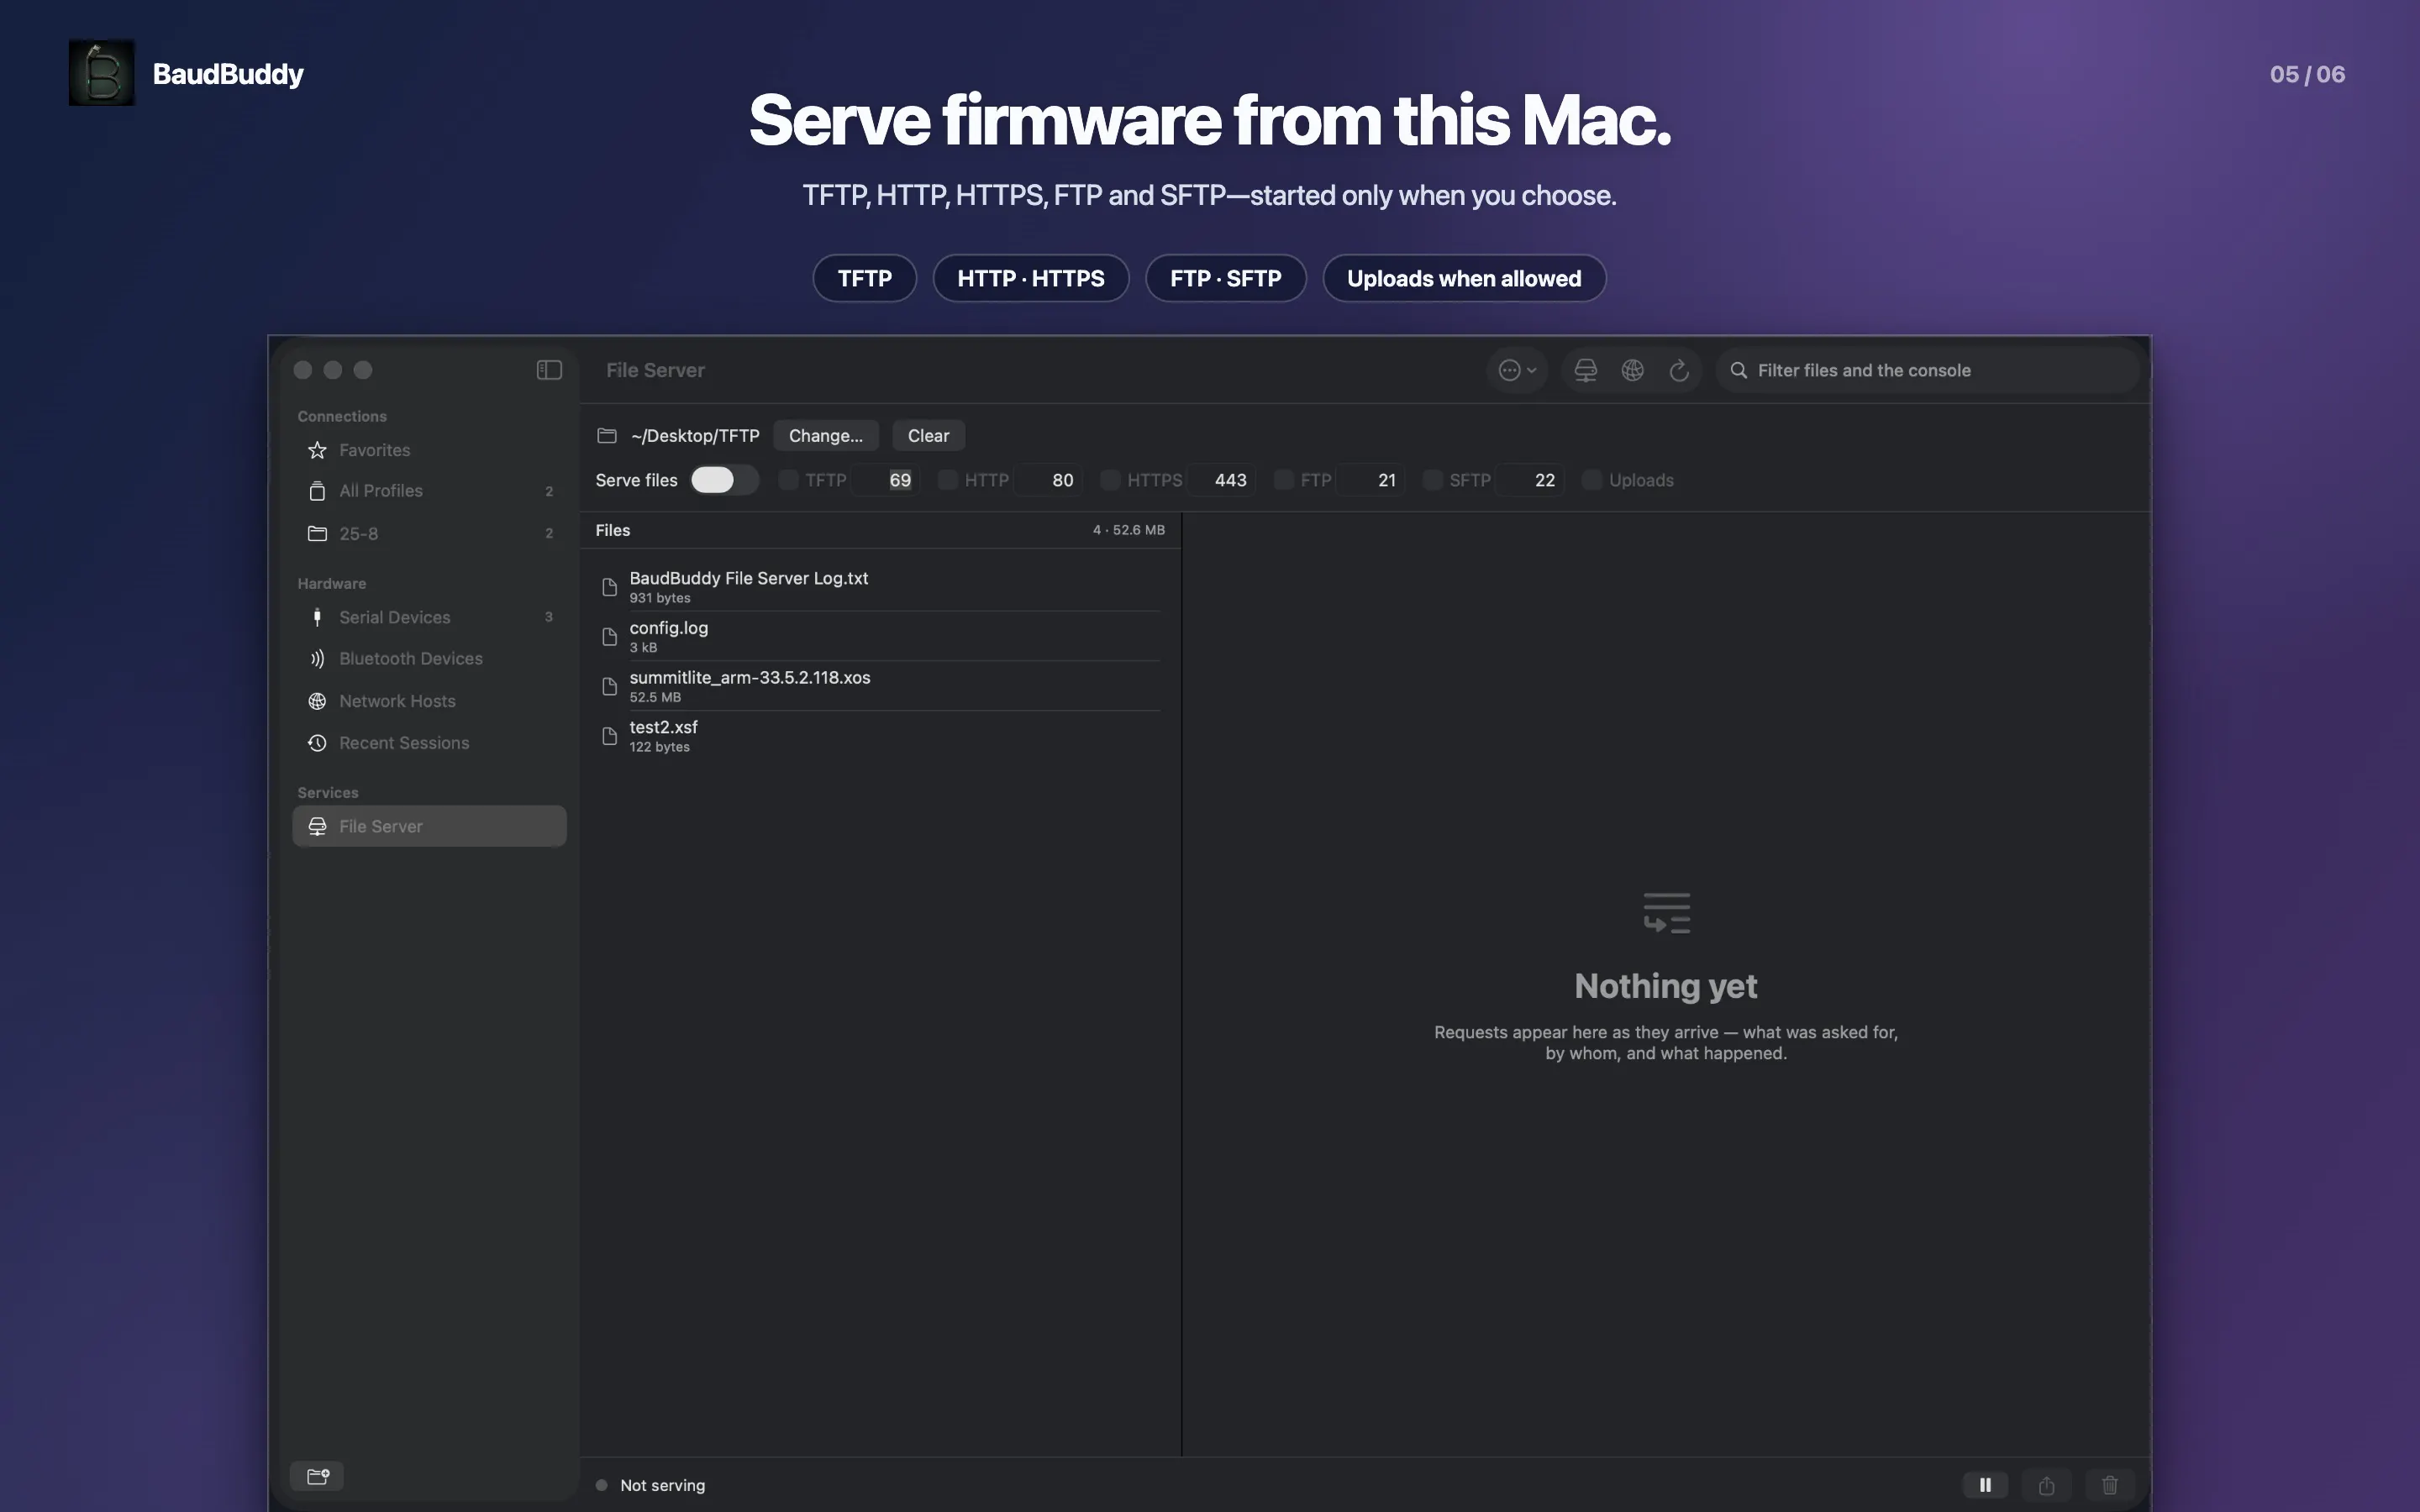The image size is (2420, 1512).
Task: Open the ellipsis actions menu in toolbar
Action: [1516, 370]
